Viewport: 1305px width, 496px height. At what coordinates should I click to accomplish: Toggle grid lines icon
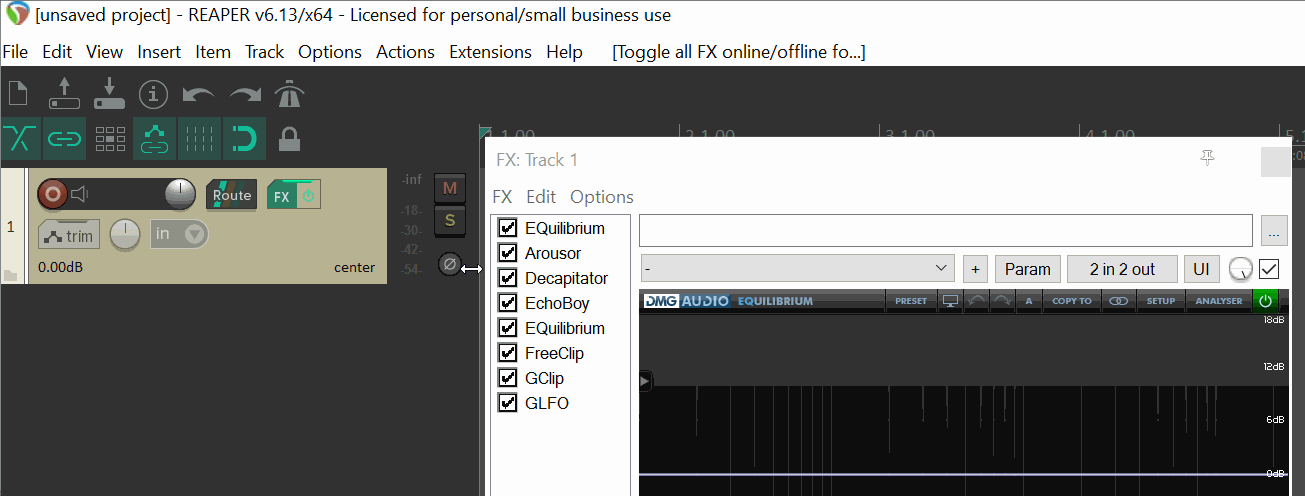coord(199,139)
